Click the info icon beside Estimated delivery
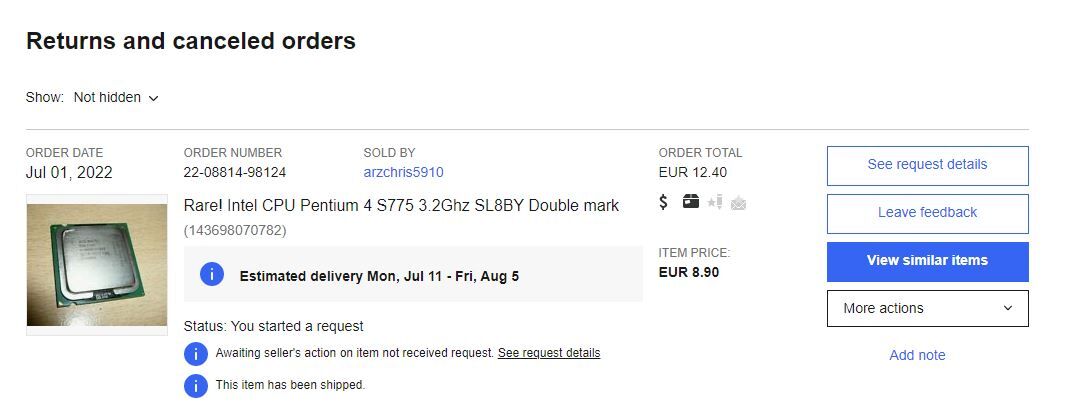The image size is (1089, 419). tap(212, 274)
